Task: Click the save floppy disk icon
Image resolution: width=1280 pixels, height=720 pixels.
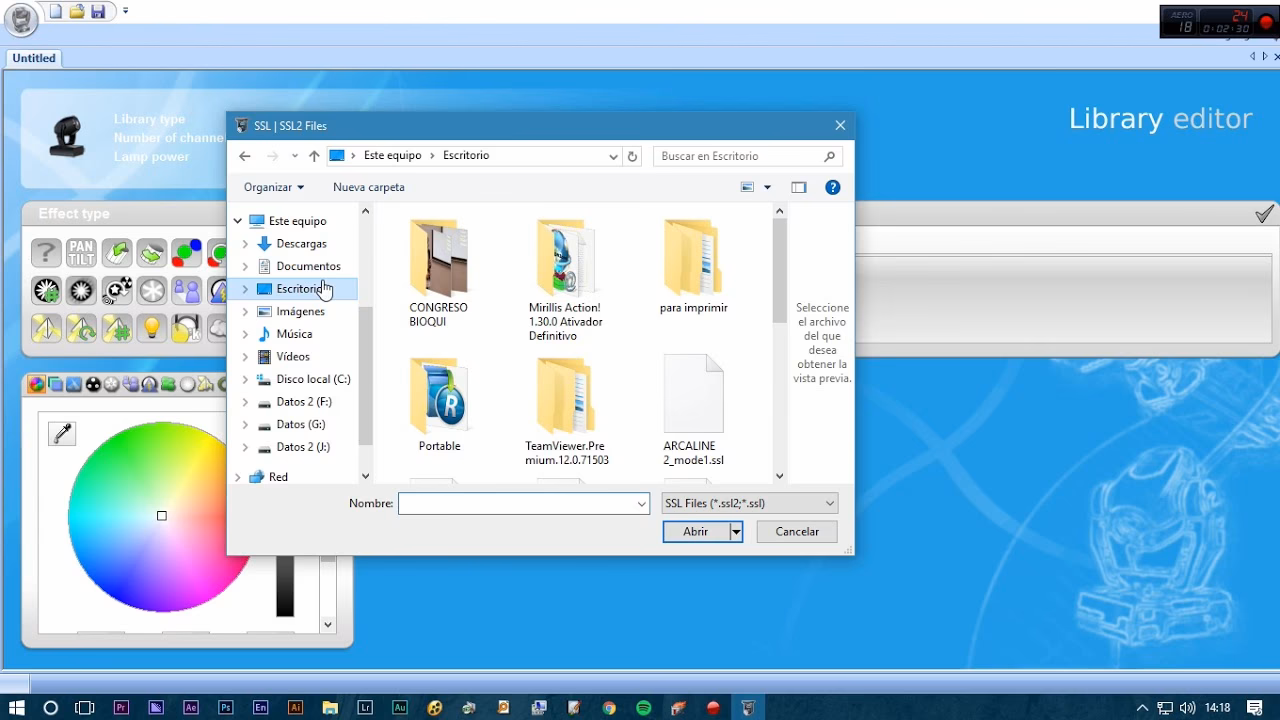Action: (98, 12)
